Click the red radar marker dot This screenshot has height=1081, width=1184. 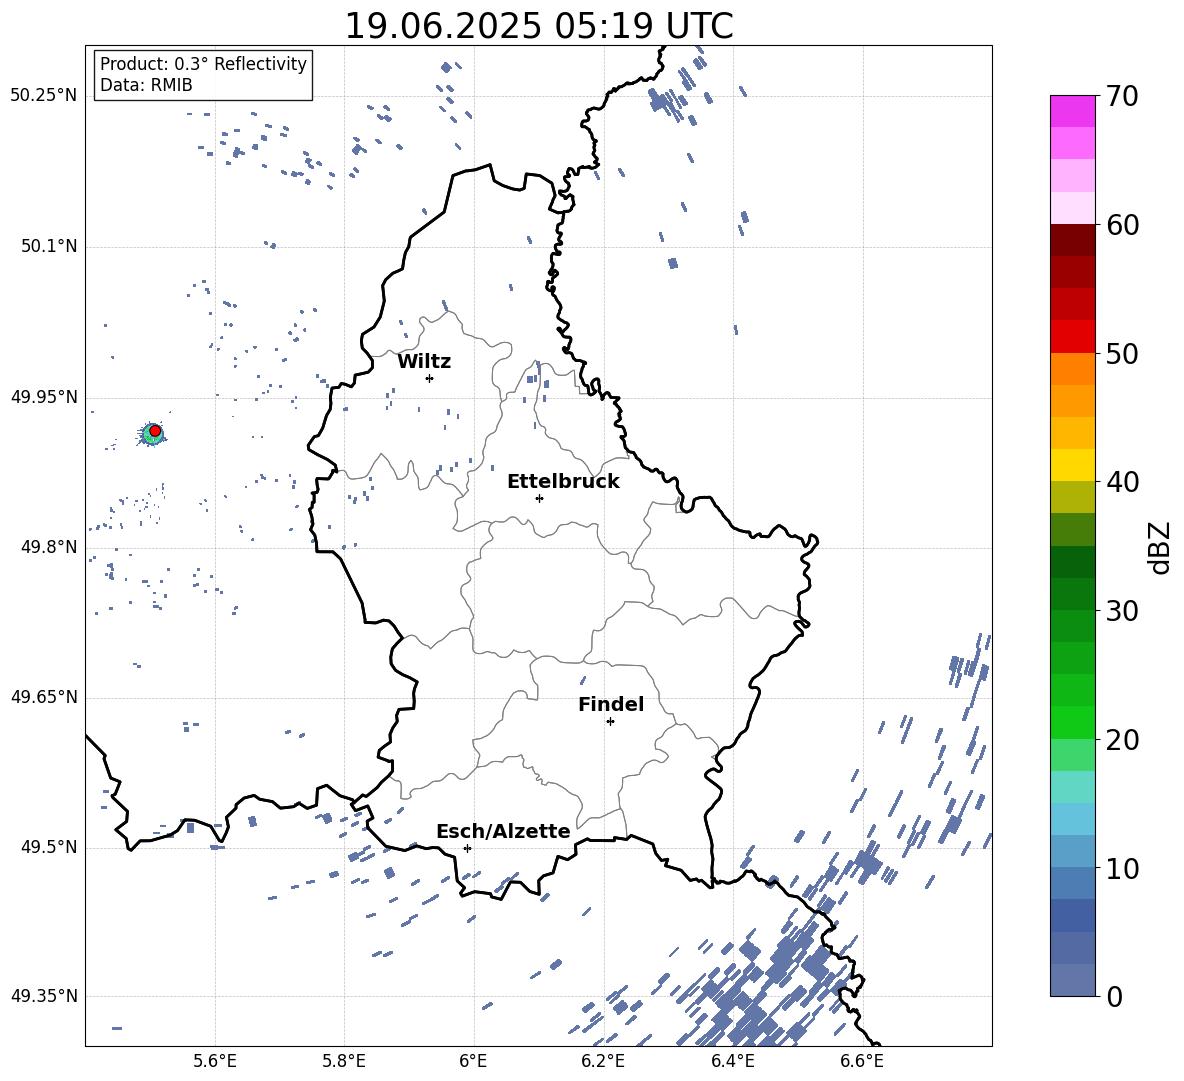point(155,431)
